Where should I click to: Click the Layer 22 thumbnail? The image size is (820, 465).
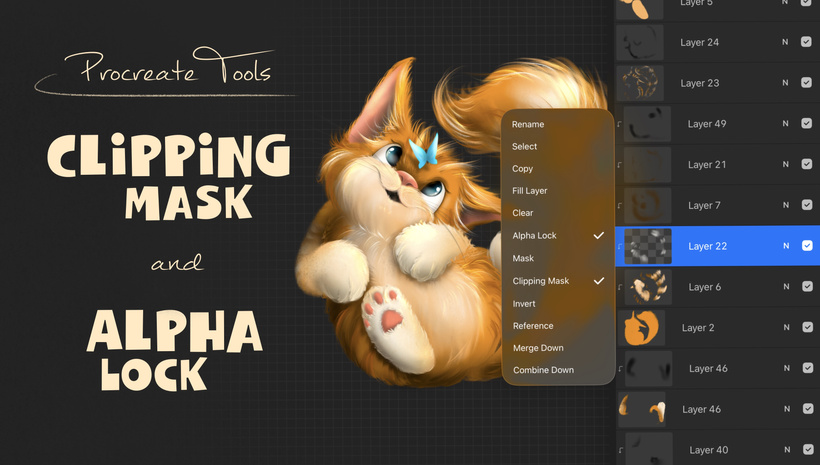(647, 246)
